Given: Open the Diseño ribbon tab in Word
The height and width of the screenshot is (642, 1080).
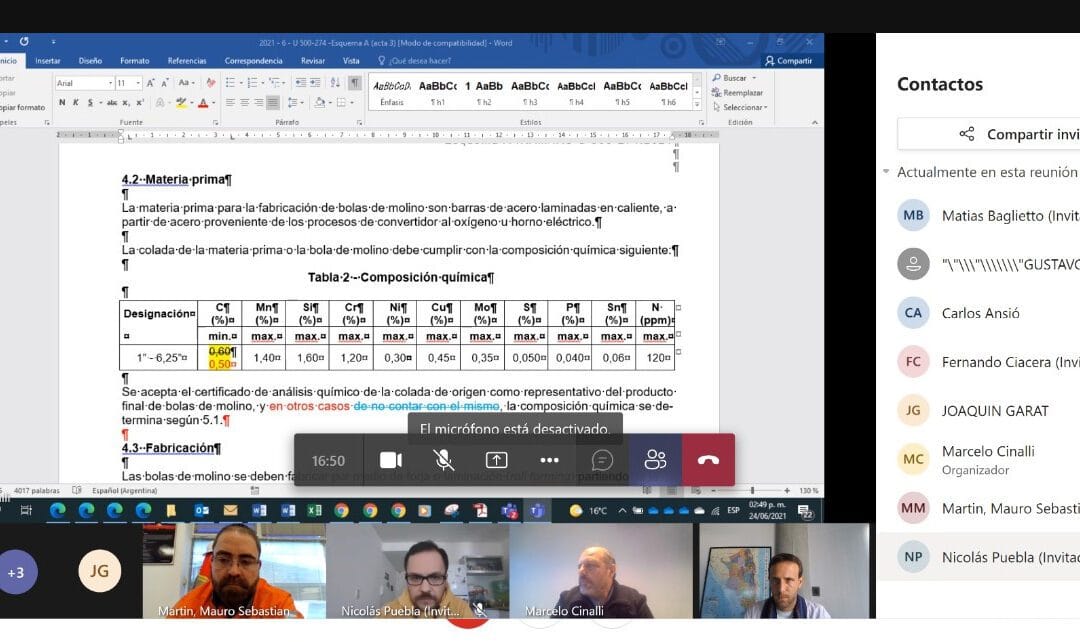Looking at the screenshot, I should tap(90, 61).
